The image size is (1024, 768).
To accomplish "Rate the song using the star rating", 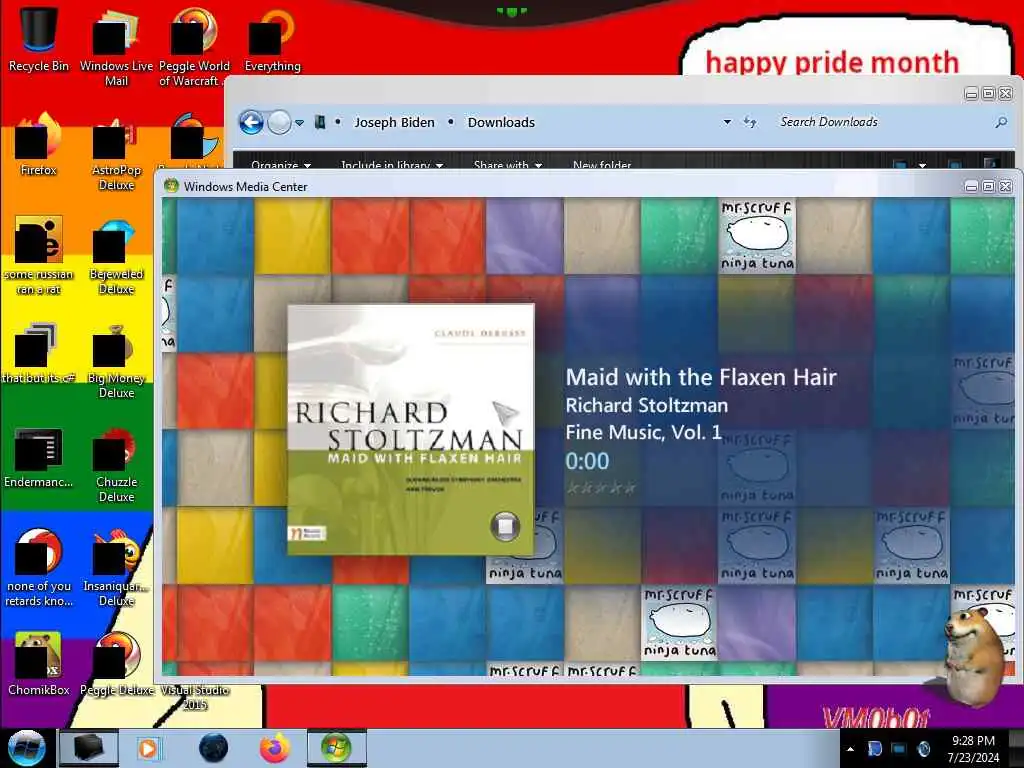I will coord(601,488).
